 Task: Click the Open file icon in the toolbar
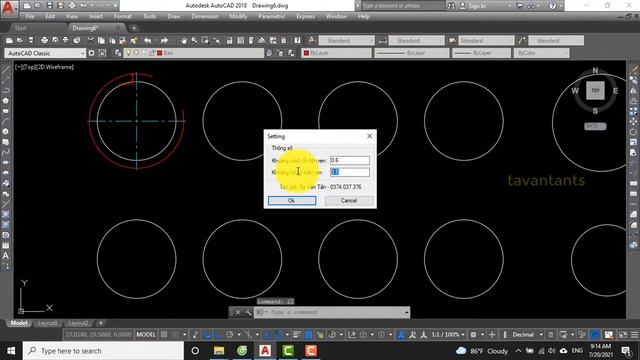(x=20, y=40)
